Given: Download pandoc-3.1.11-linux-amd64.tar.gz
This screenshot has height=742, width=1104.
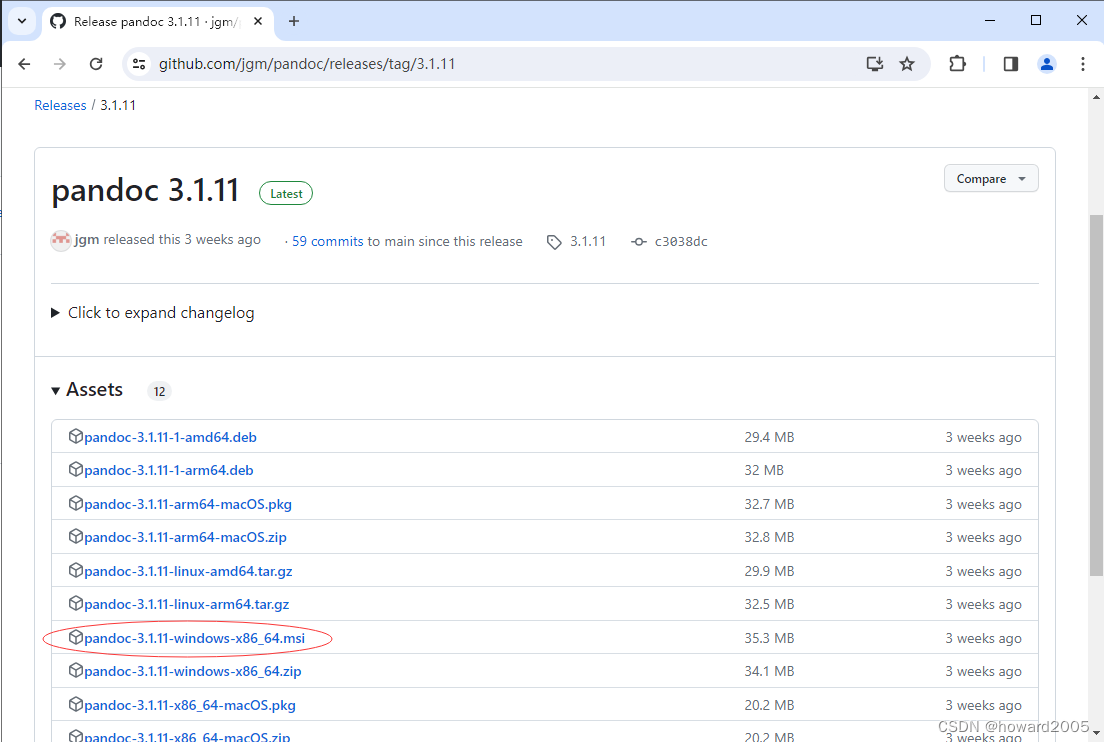Looking at the screenshot, I should pyautogui.click(x=188, y=571).
